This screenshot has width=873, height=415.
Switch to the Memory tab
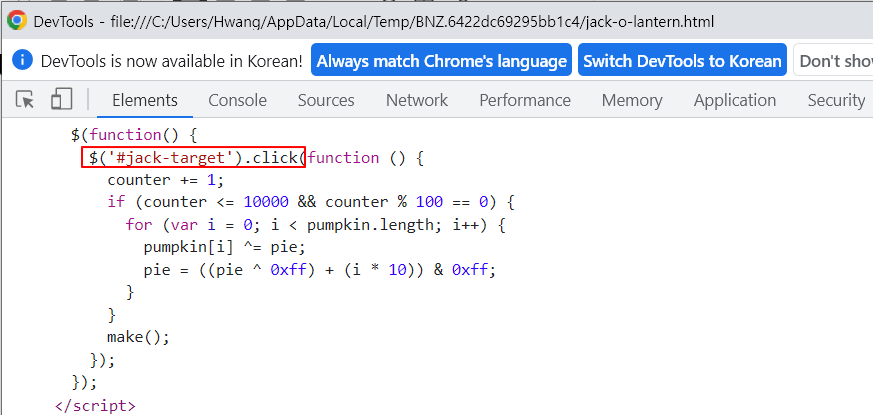pos(632,100)
